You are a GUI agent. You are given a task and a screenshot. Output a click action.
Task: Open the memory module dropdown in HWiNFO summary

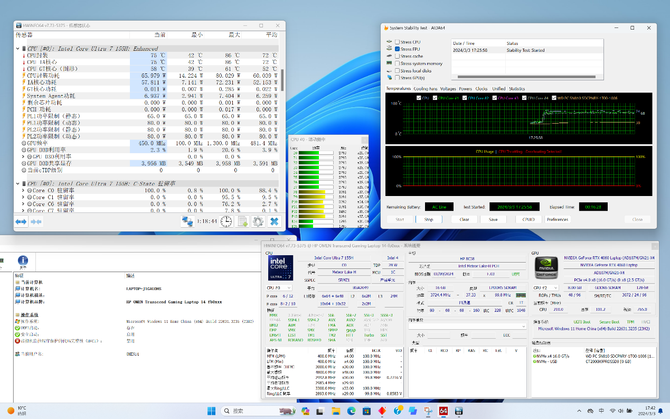click(x=467, y=326)
